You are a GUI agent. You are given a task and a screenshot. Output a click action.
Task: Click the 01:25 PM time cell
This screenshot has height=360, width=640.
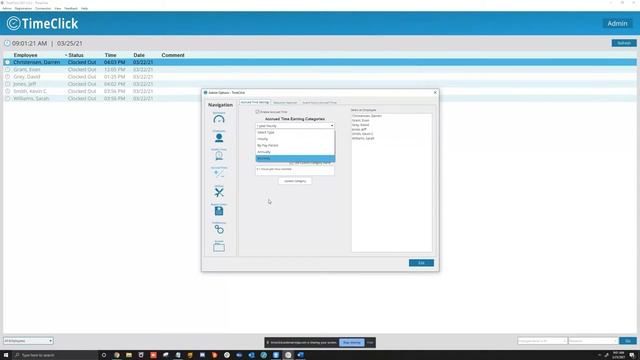tap(115, 77)
